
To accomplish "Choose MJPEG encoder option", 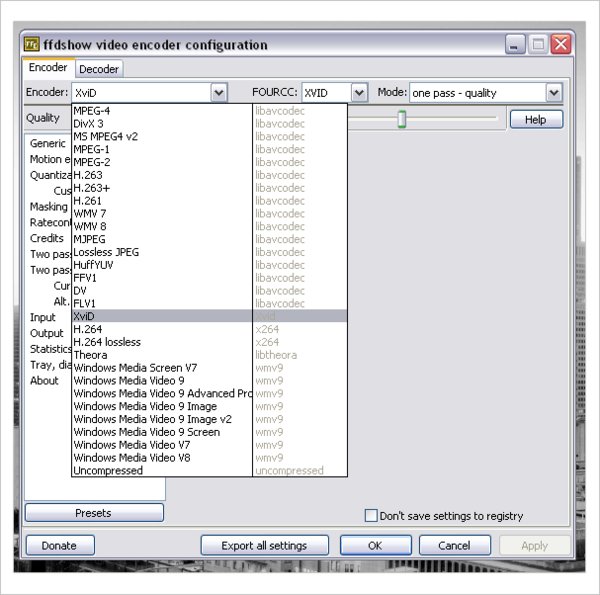I will tap(209, 239).
